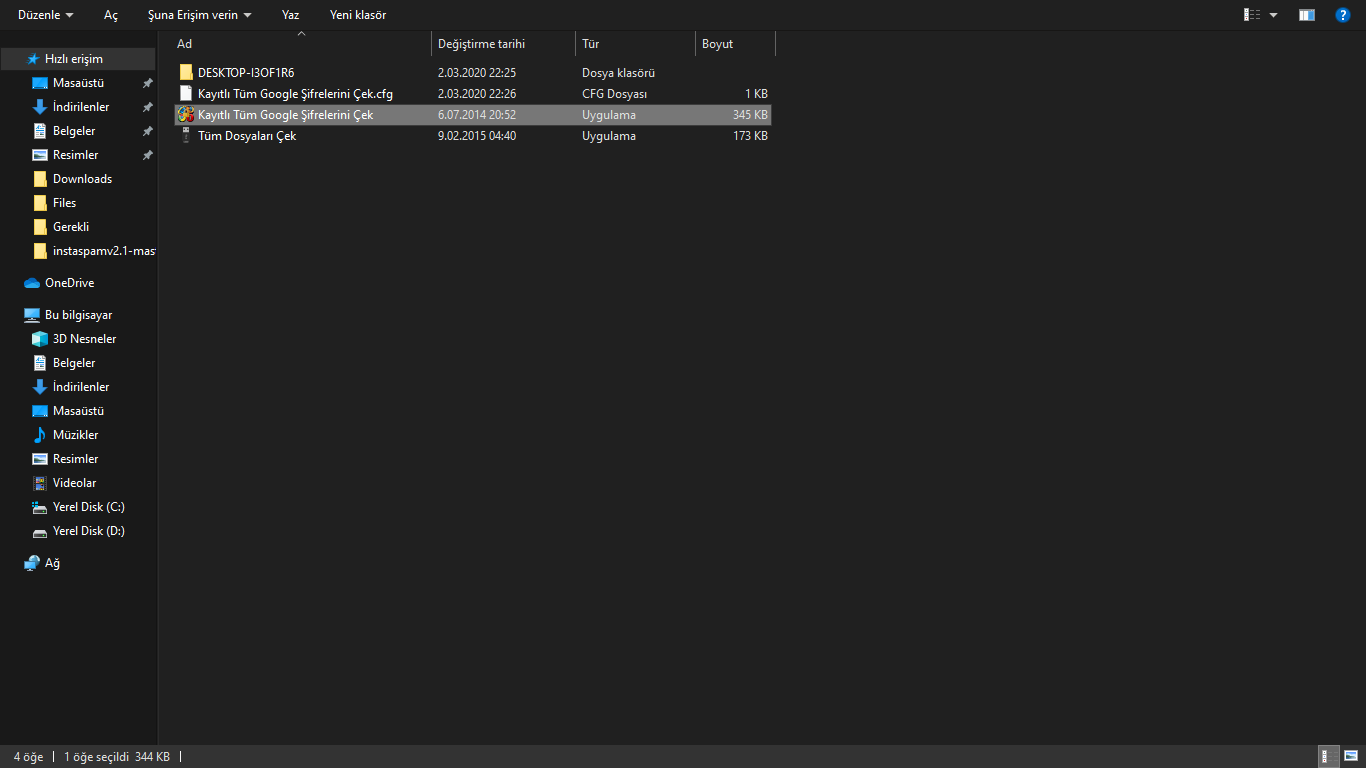This screenshot has height=768, width=1366.
Task: Select the Gerekli folder icon
Action: click(x=40, y=227)
